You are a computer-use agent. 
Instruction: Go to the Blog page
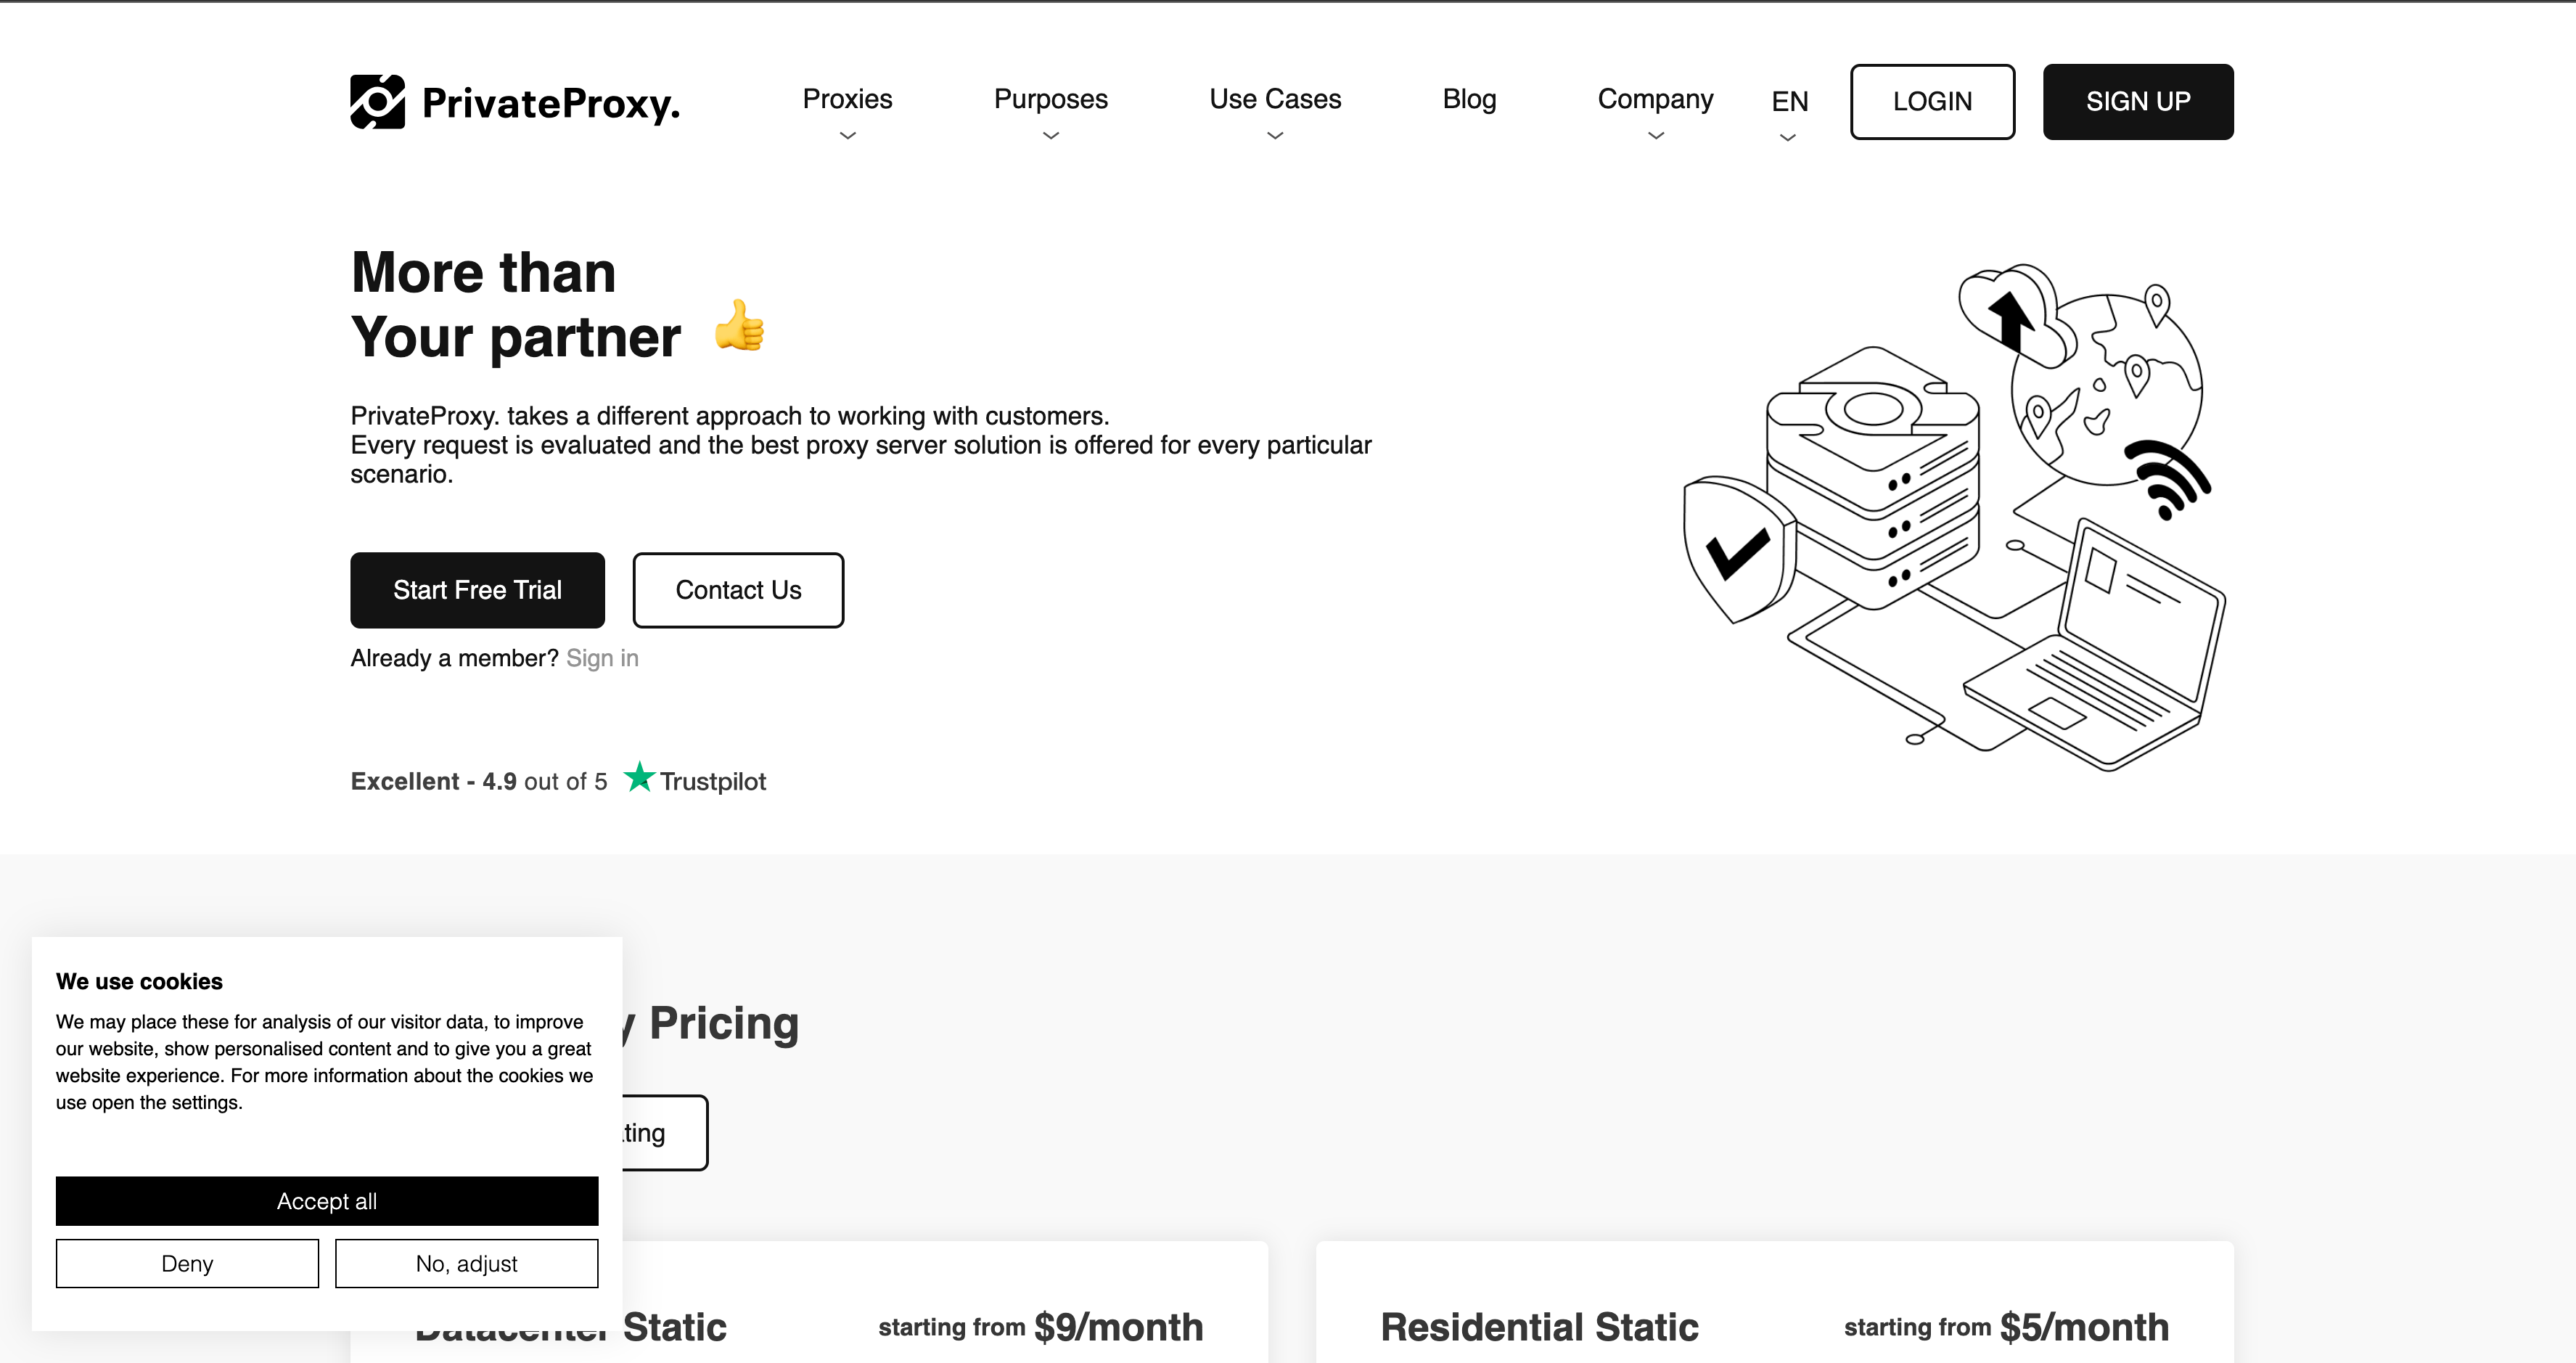[x=1469, y=99]
